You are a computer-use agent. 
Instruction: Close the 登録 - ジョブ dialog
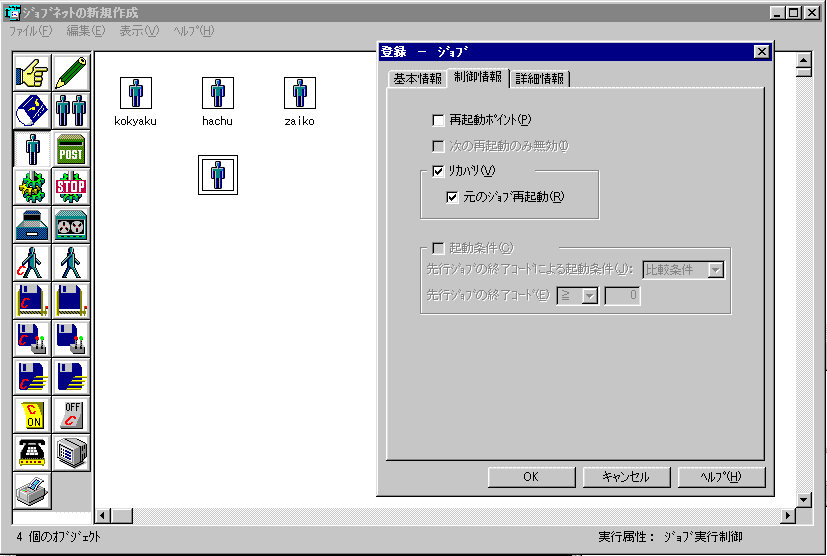(762, 52)
